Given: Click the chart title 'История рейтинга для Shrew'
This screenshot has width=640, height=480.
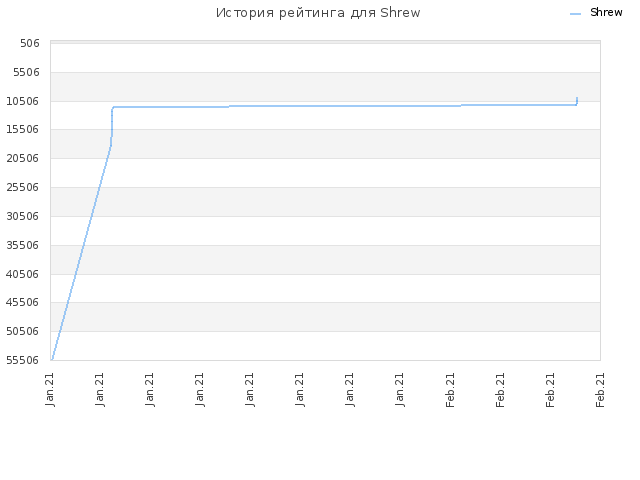Looking at the screenshot, I should (318, 13).
